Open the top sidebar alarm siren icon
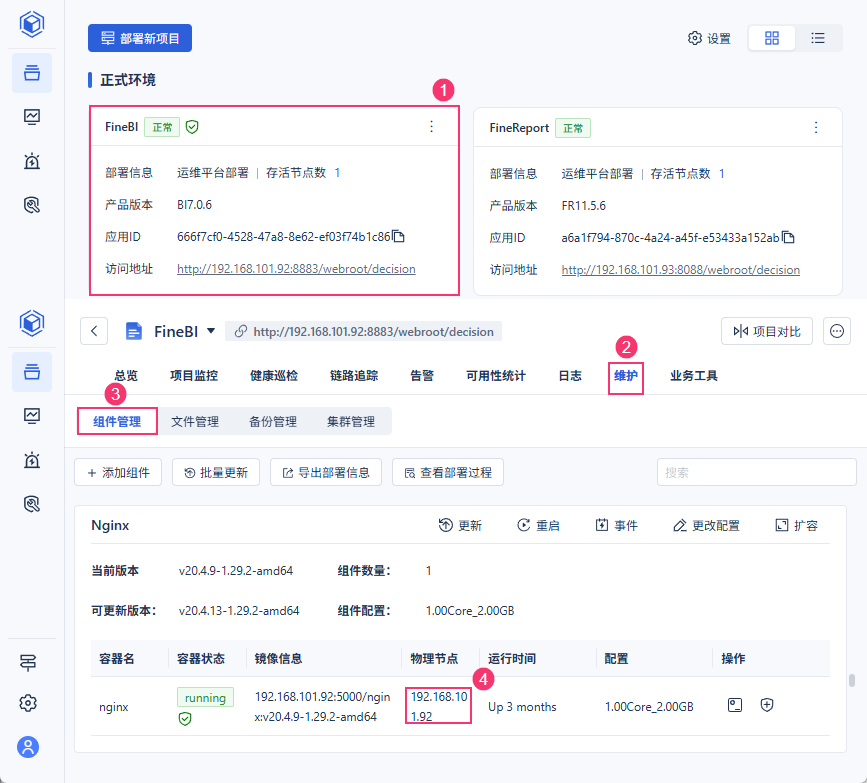Viewport: 867px width, 783px height. coord(32,161)
